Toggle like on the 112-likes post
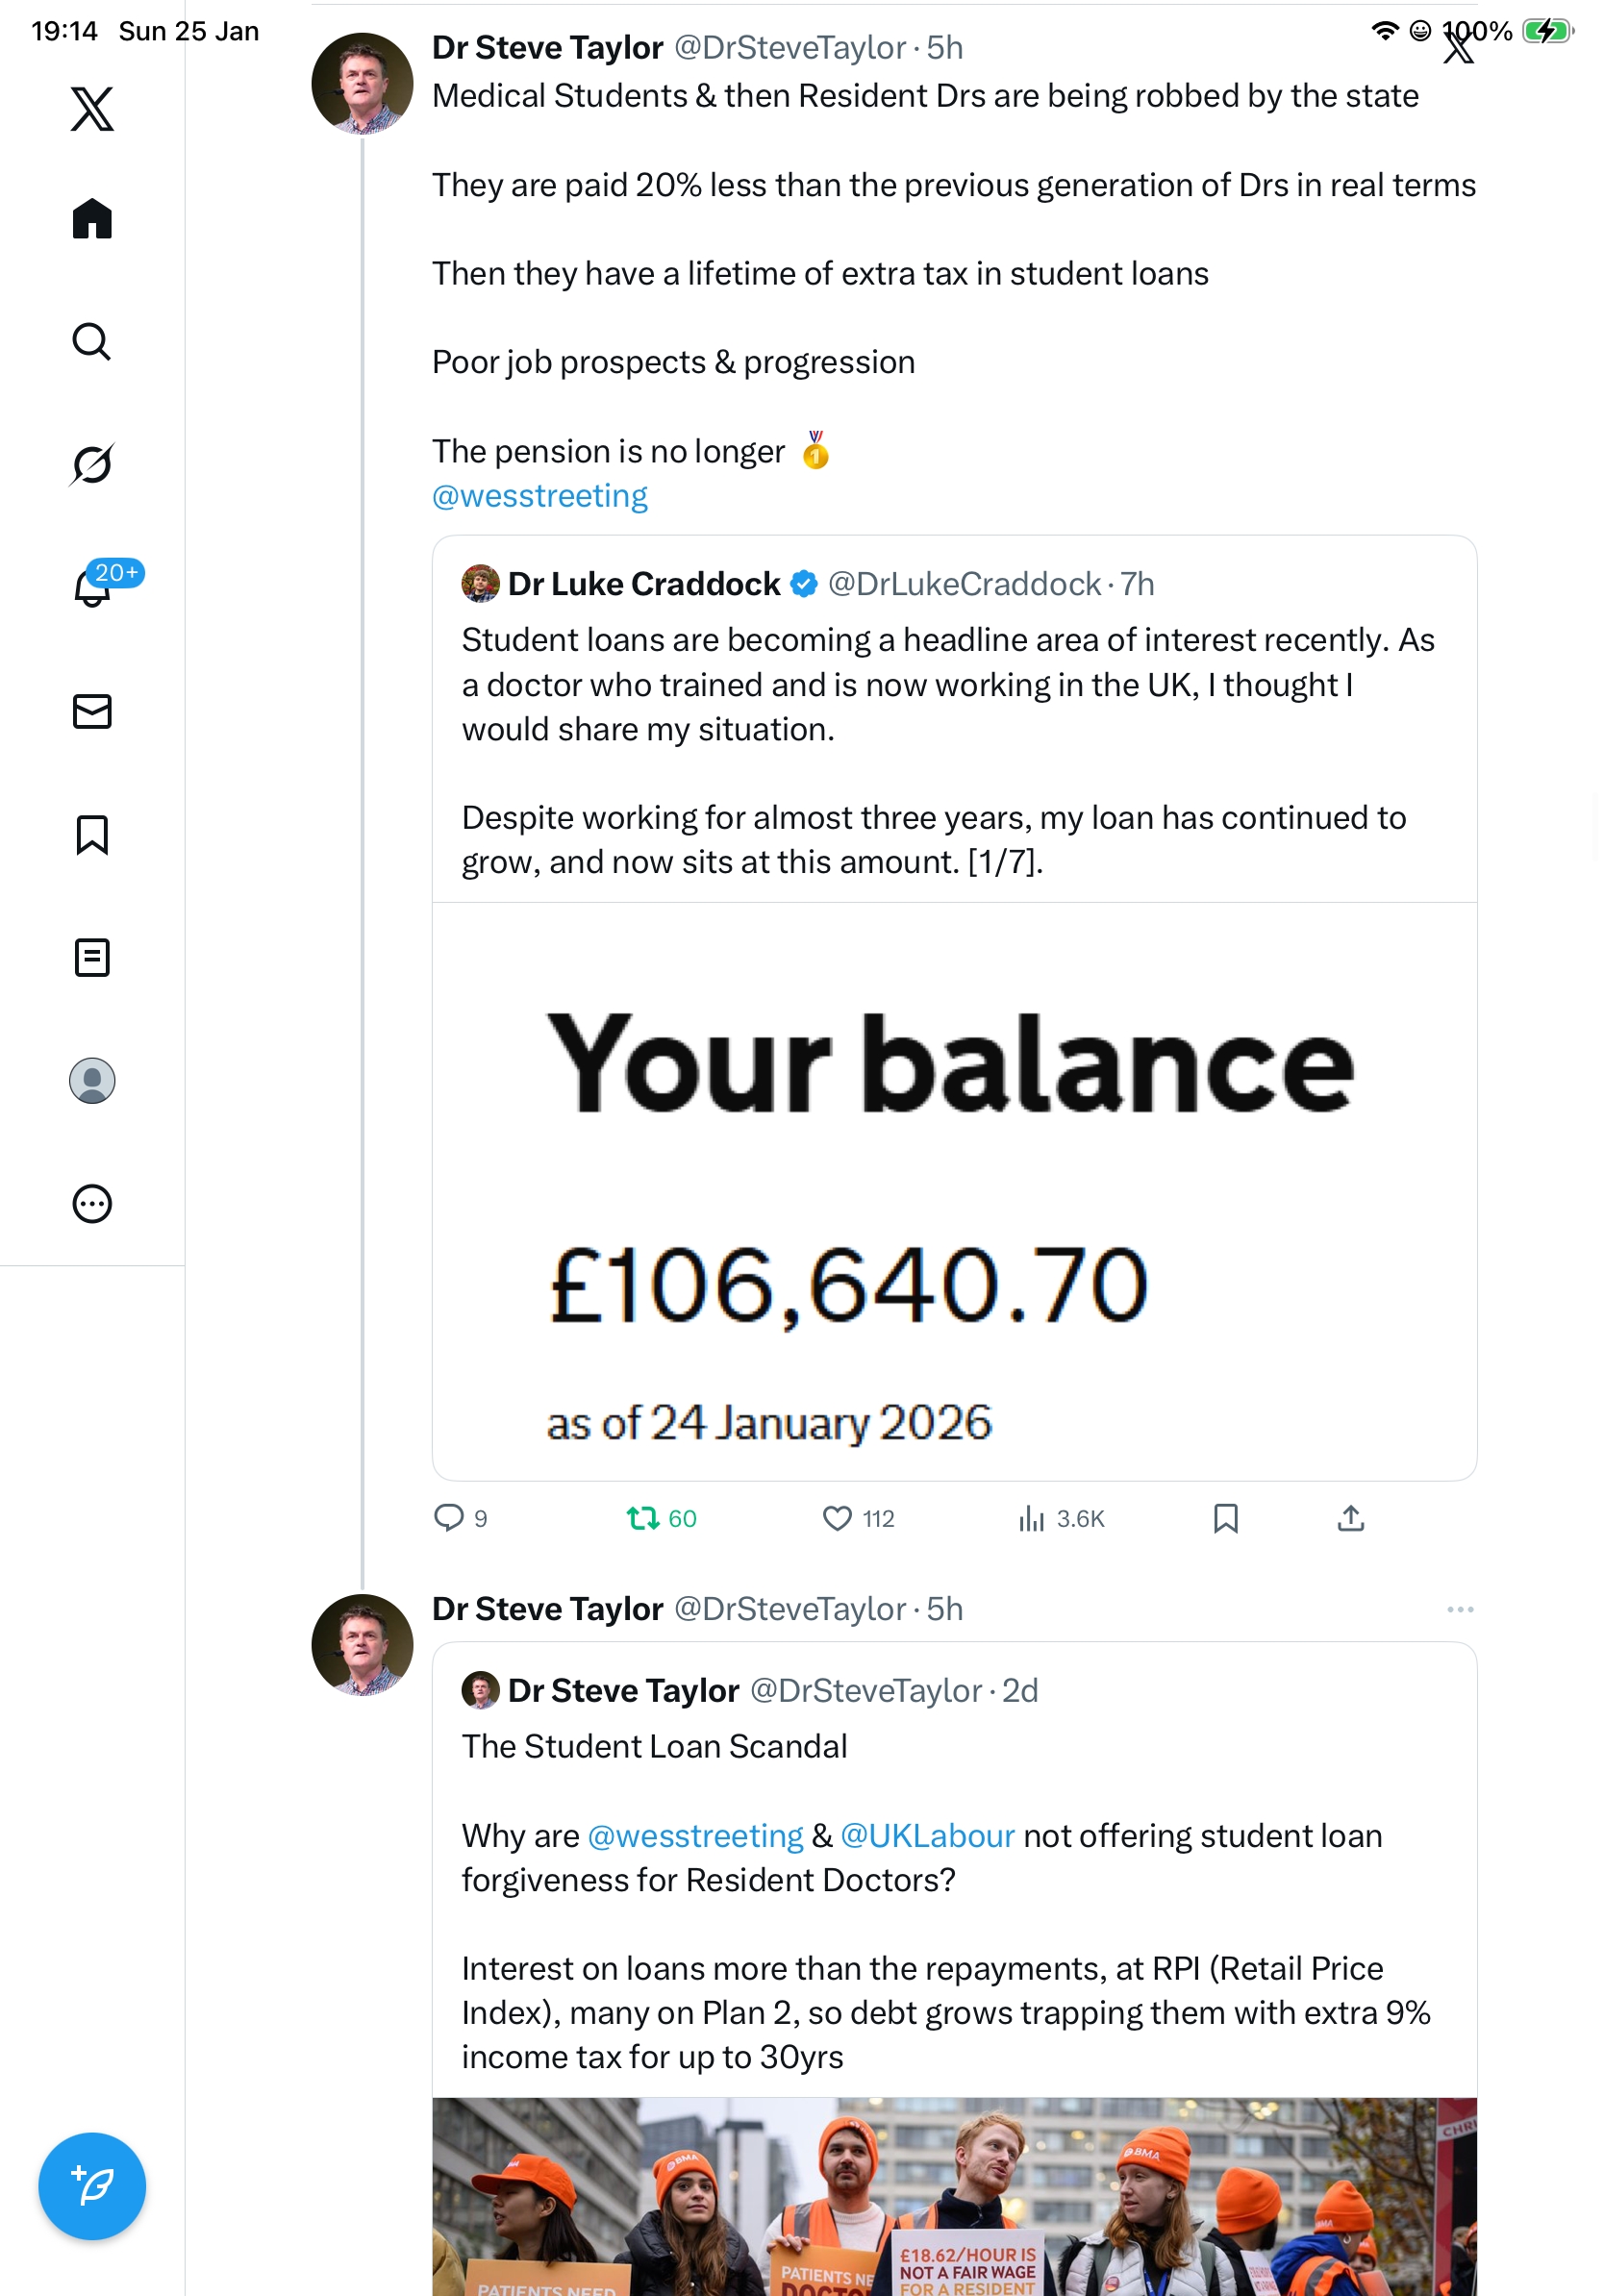This screenshot has width=1604, height=2296. coord(837,1518)
